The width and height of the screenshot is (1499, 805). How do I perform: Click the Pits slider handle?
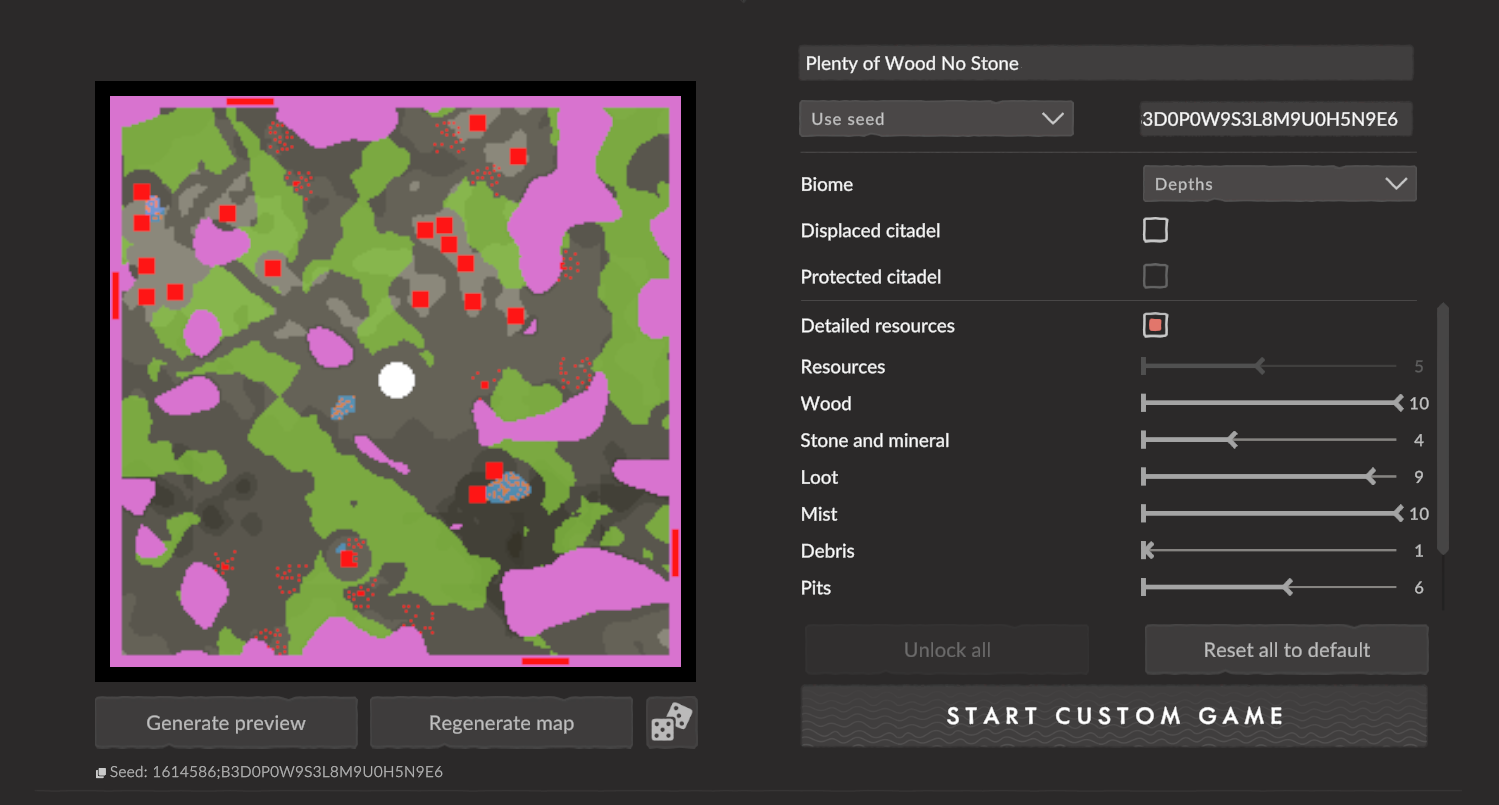pyautogui.click(x=1287, y=588)
